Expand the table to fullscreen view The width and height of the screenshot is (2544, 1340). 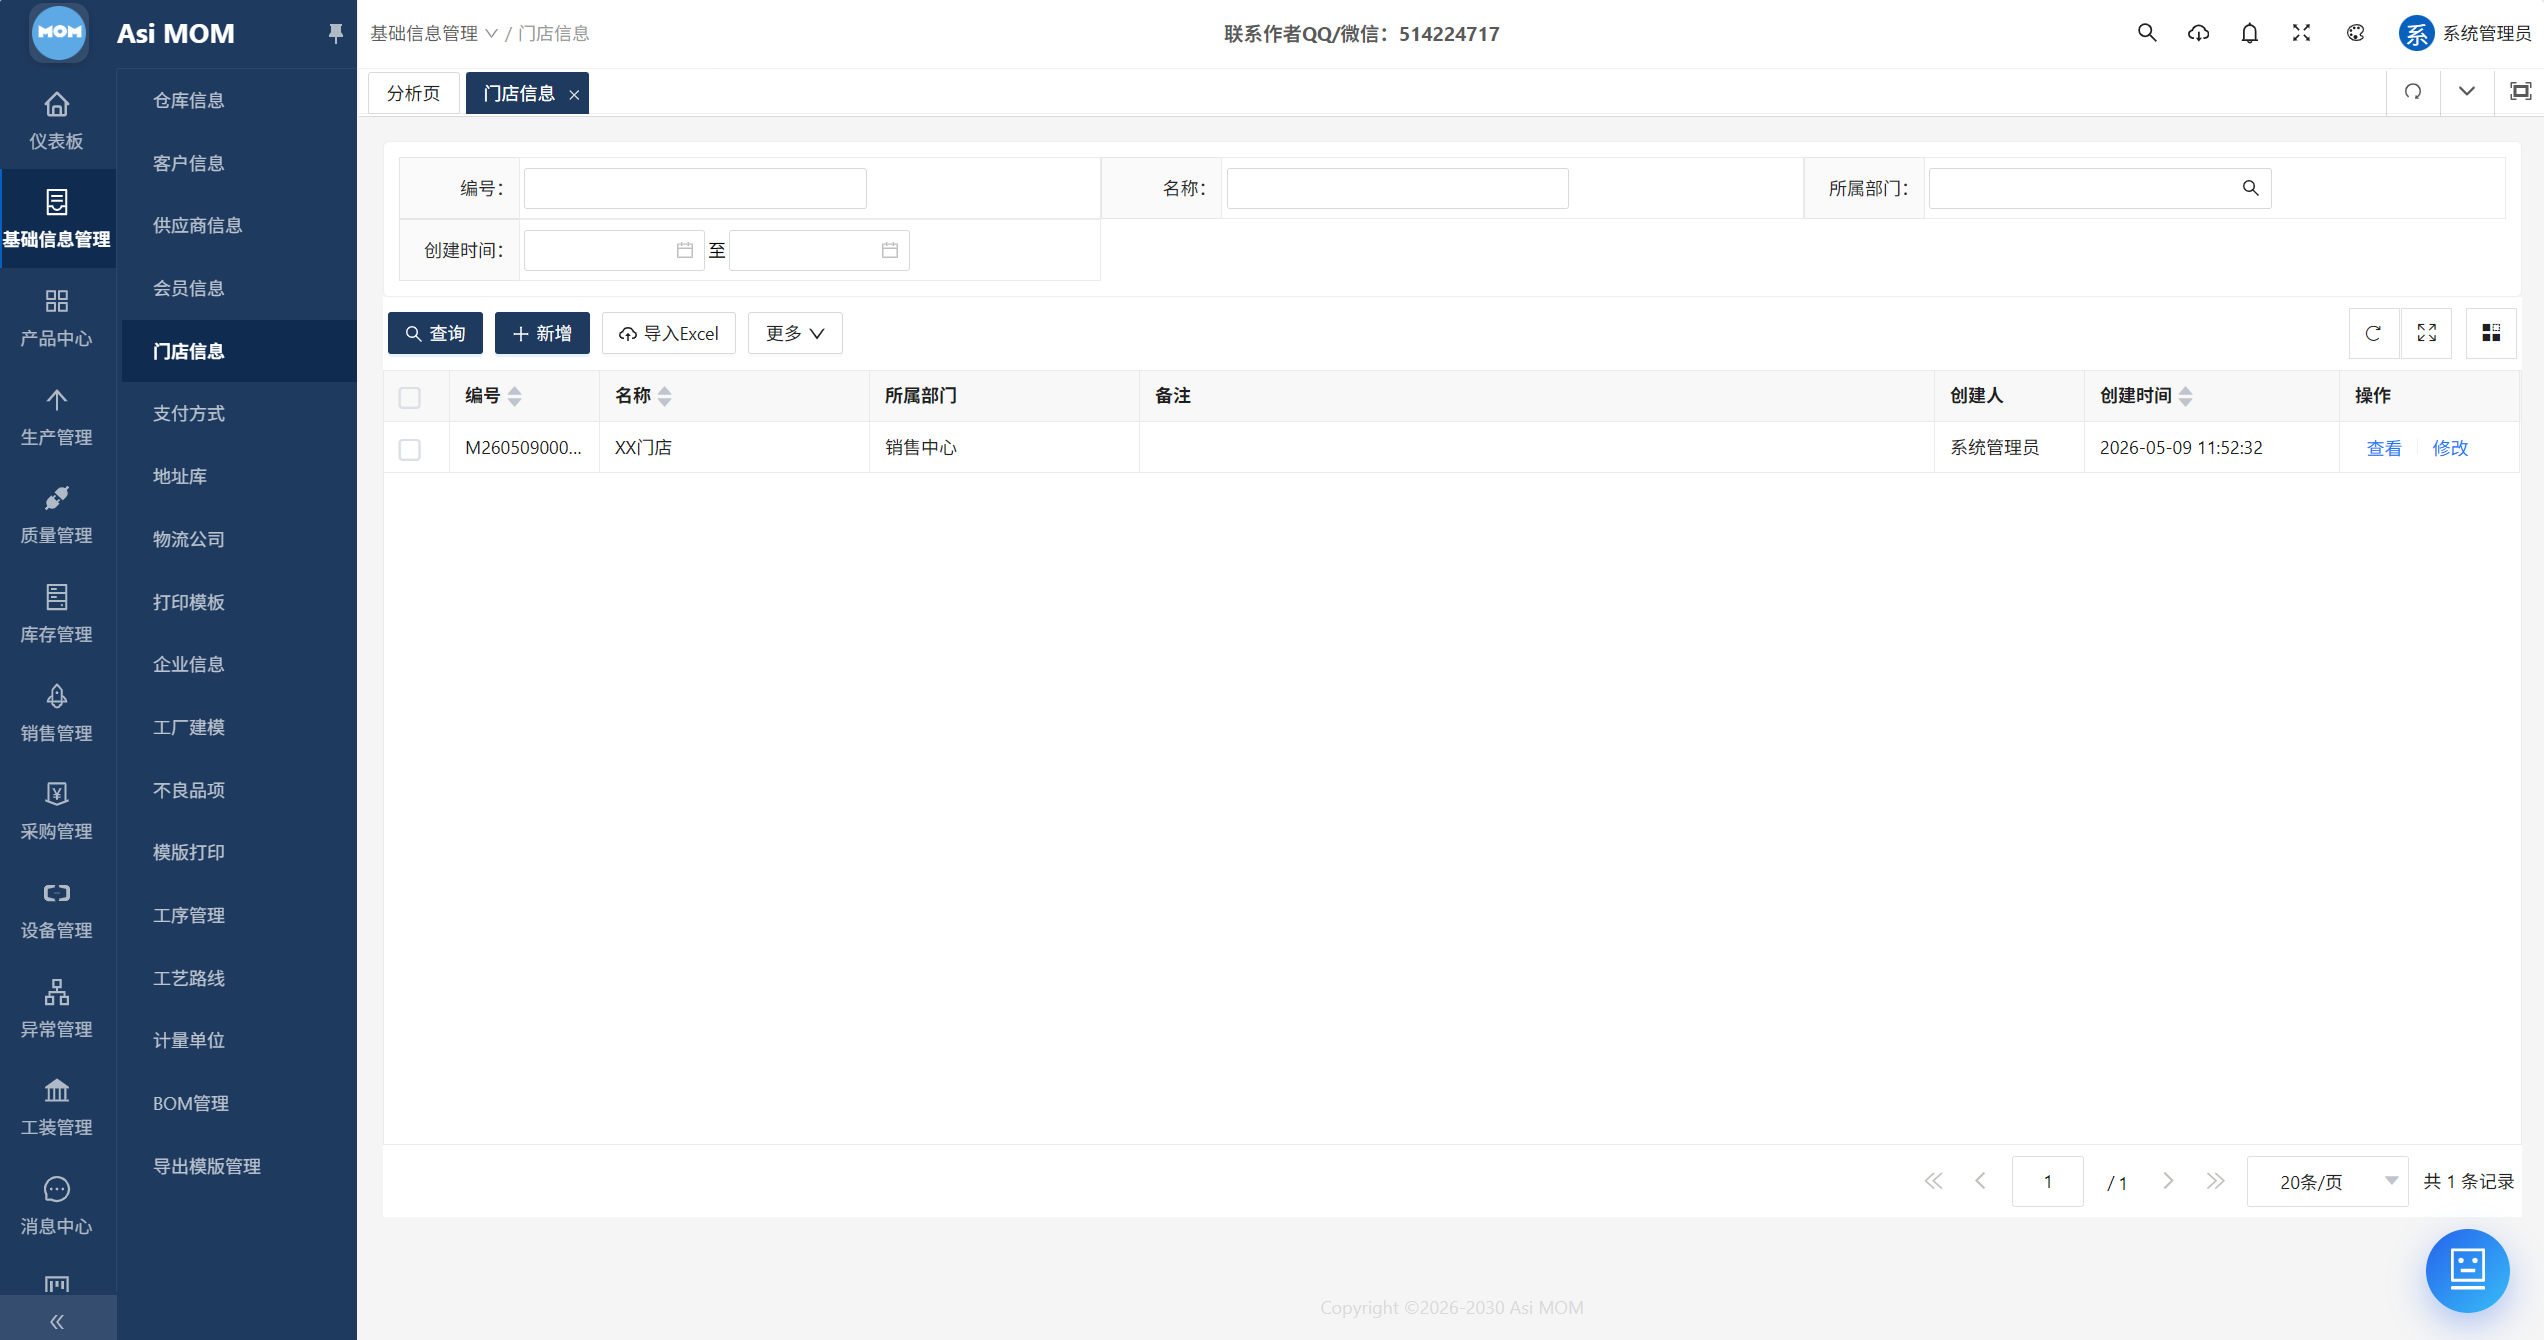pyautogui.click(x=2427, y=333)
